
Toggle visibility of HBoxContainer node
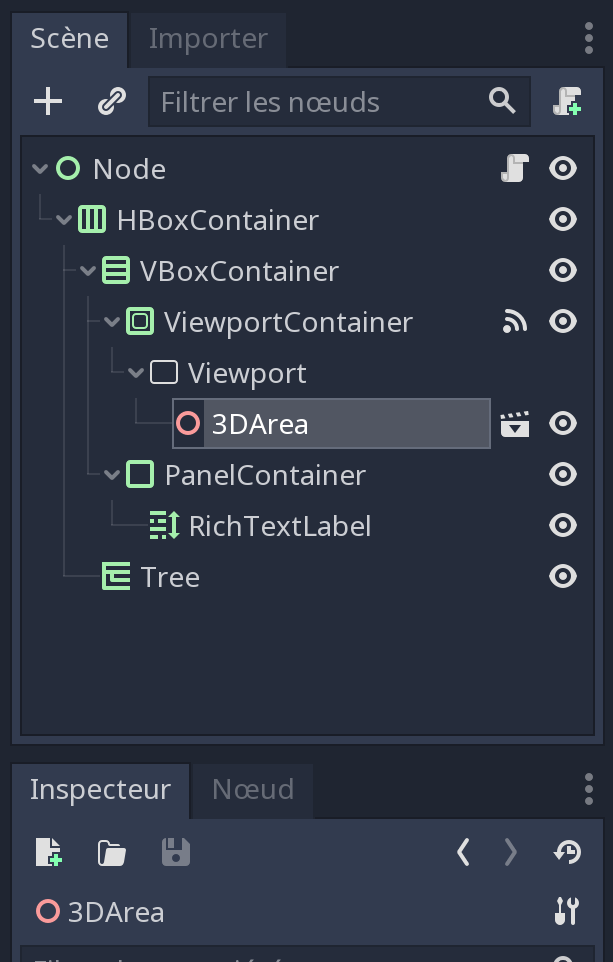pos(563,220)
